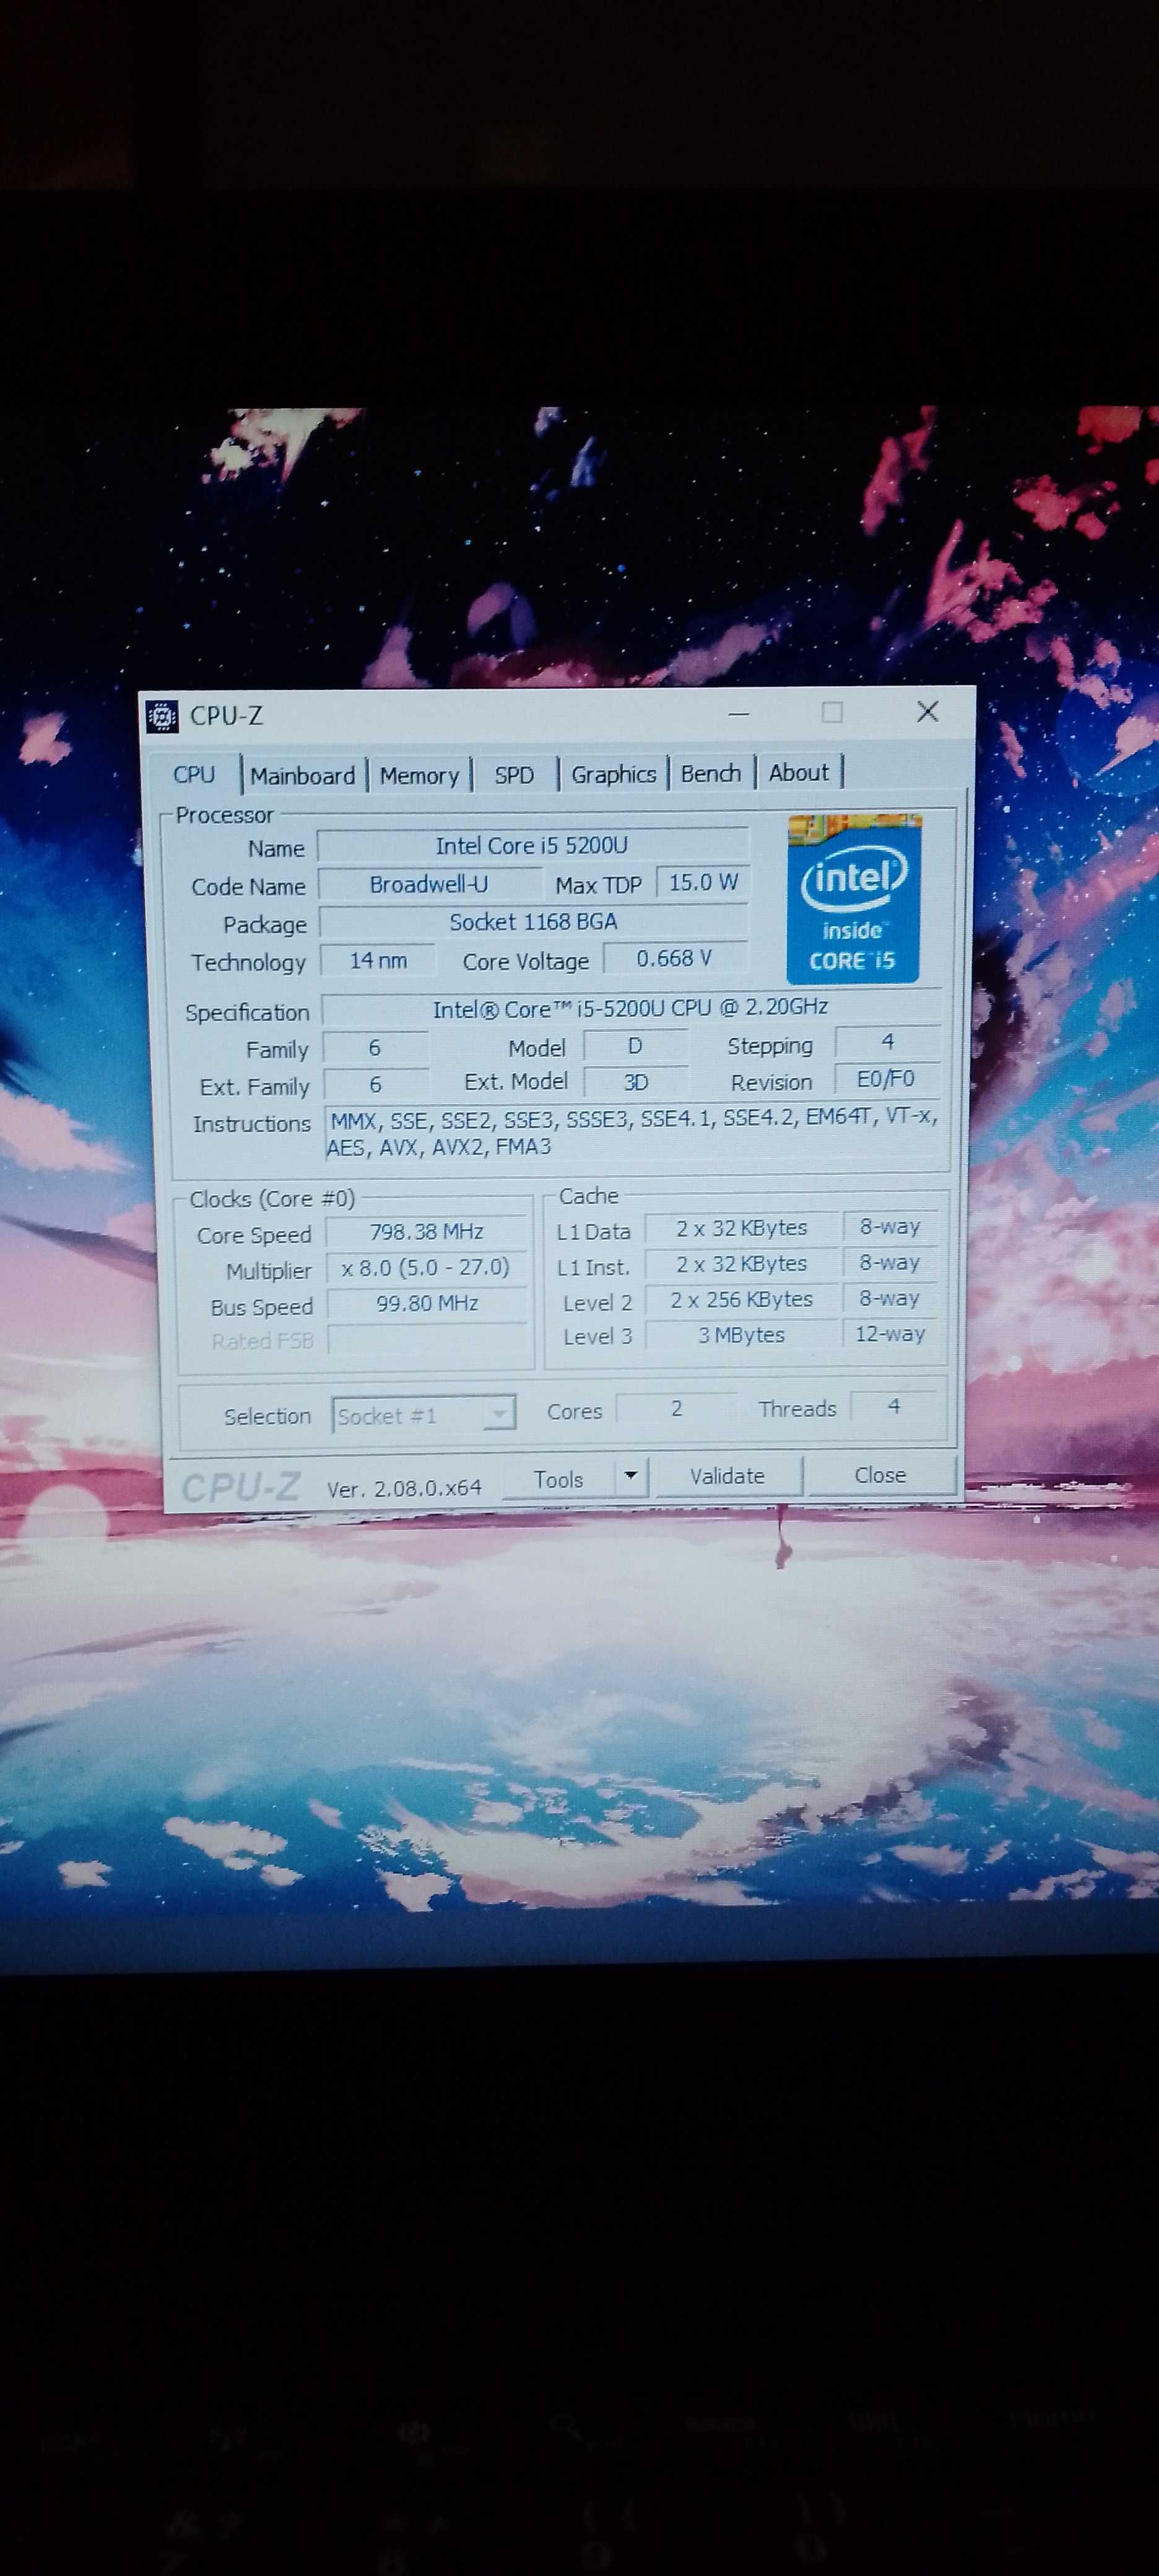Click the Close button at bottom

click(x=880, y=1475)
